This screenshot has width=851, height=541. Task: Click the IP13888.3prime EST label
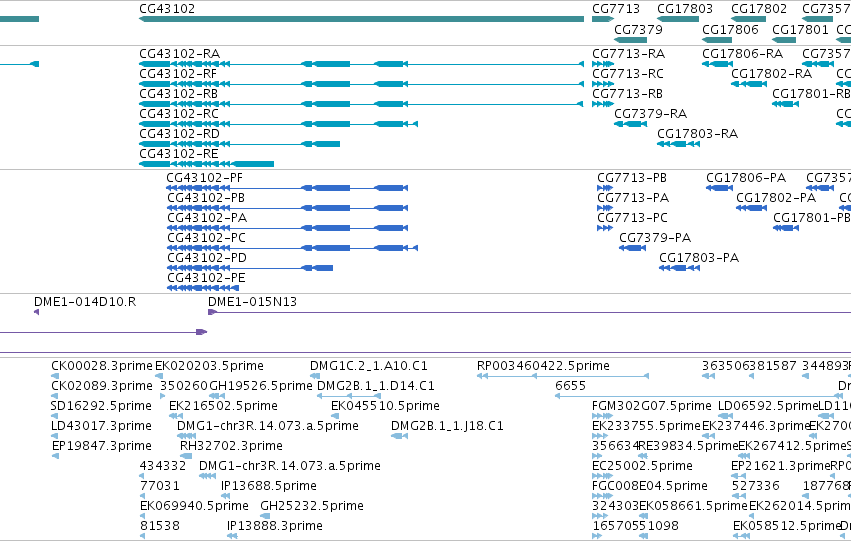(x=275, y=527)
